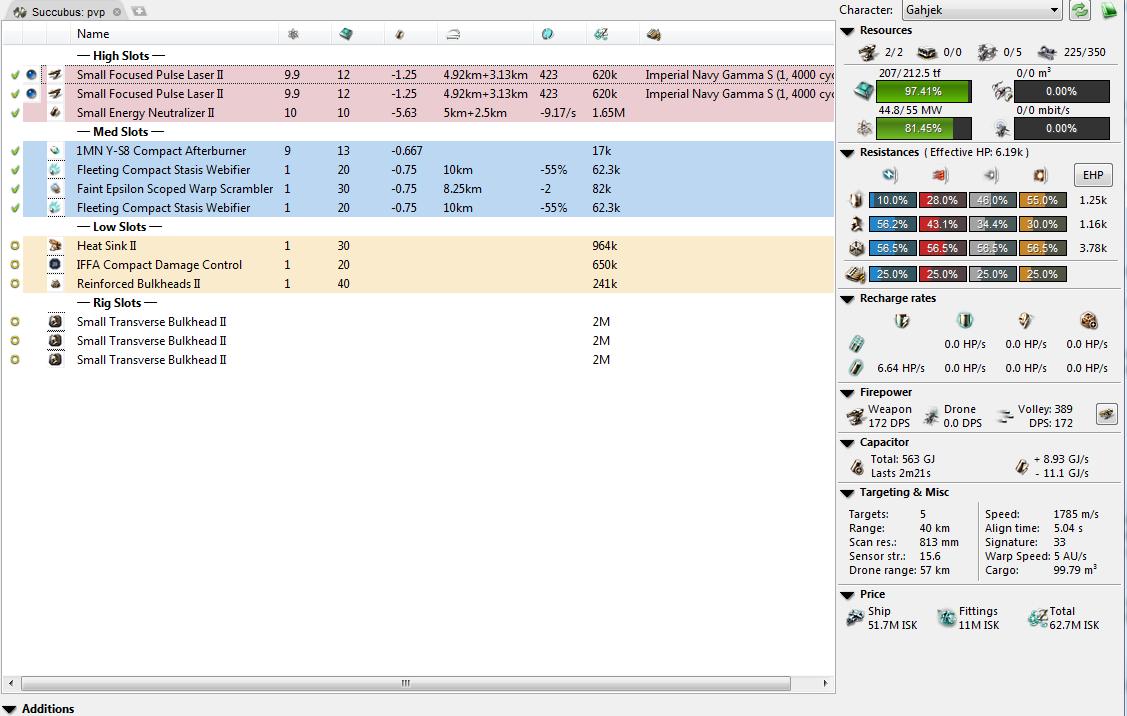Click the turret hardpoints icon 2/2
1127x716 pixels.
pos(868,52)
